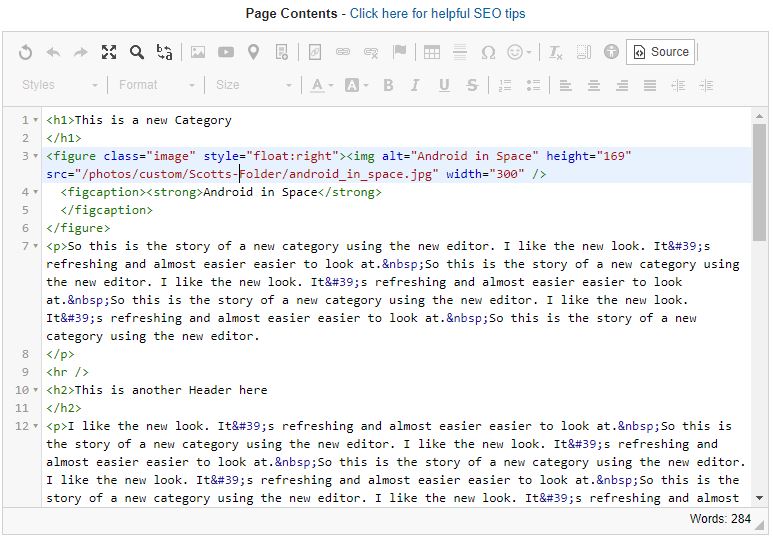The height and width of the screenshot is (538, 773).
Task: Click the refresh arrow icon in the toolbar
Action: coord(26,52)
